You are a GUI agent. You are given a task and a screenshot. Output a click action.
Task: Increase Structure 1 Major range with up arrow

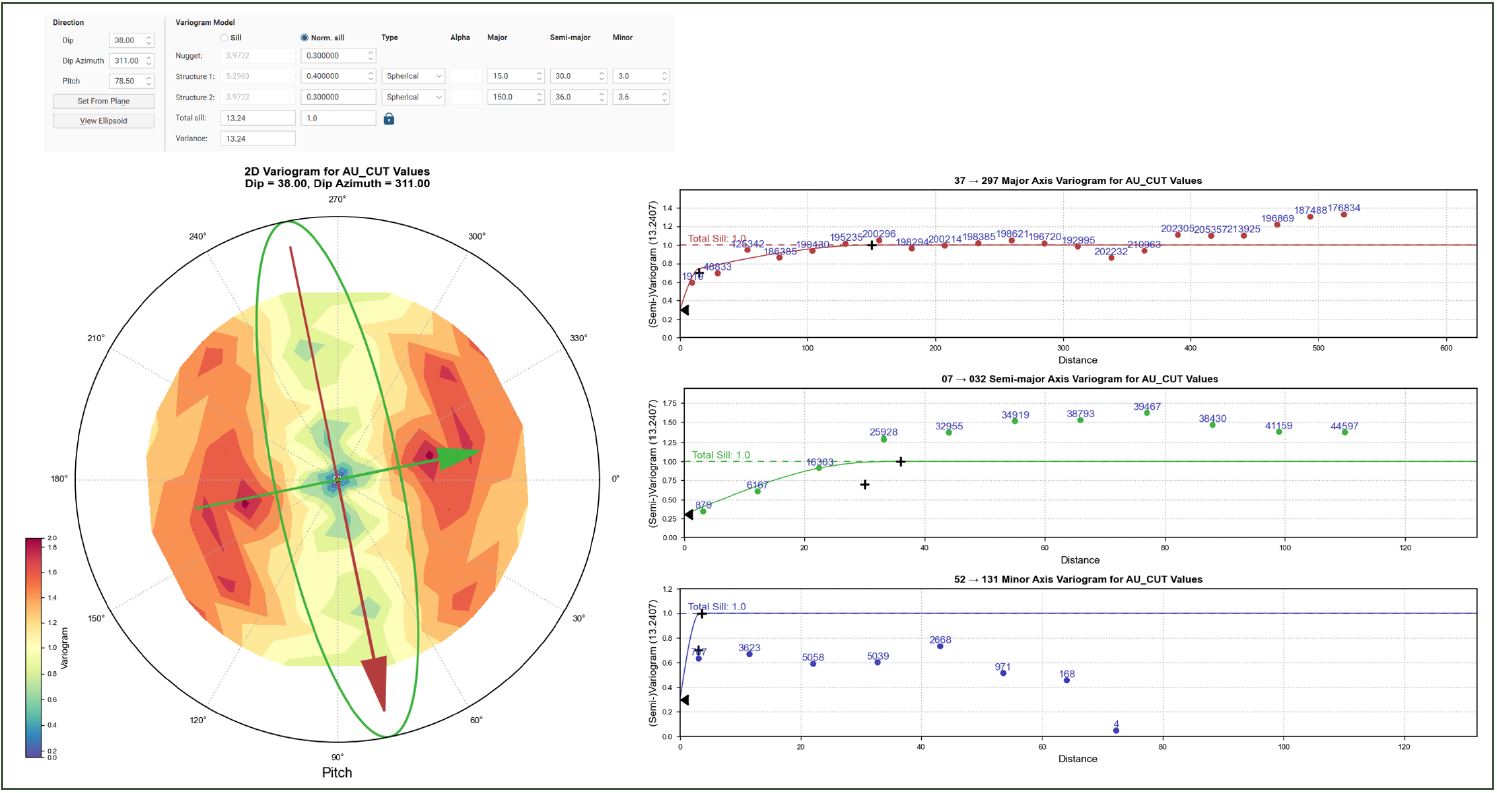[x=541, y=73]
